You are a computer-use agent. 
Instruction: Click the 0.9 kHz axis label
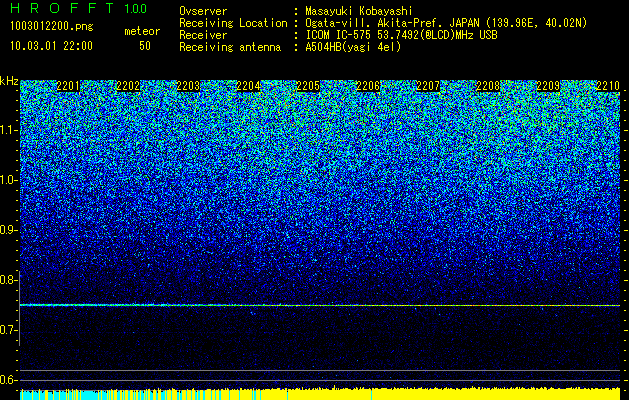click(x=8, y=230)
